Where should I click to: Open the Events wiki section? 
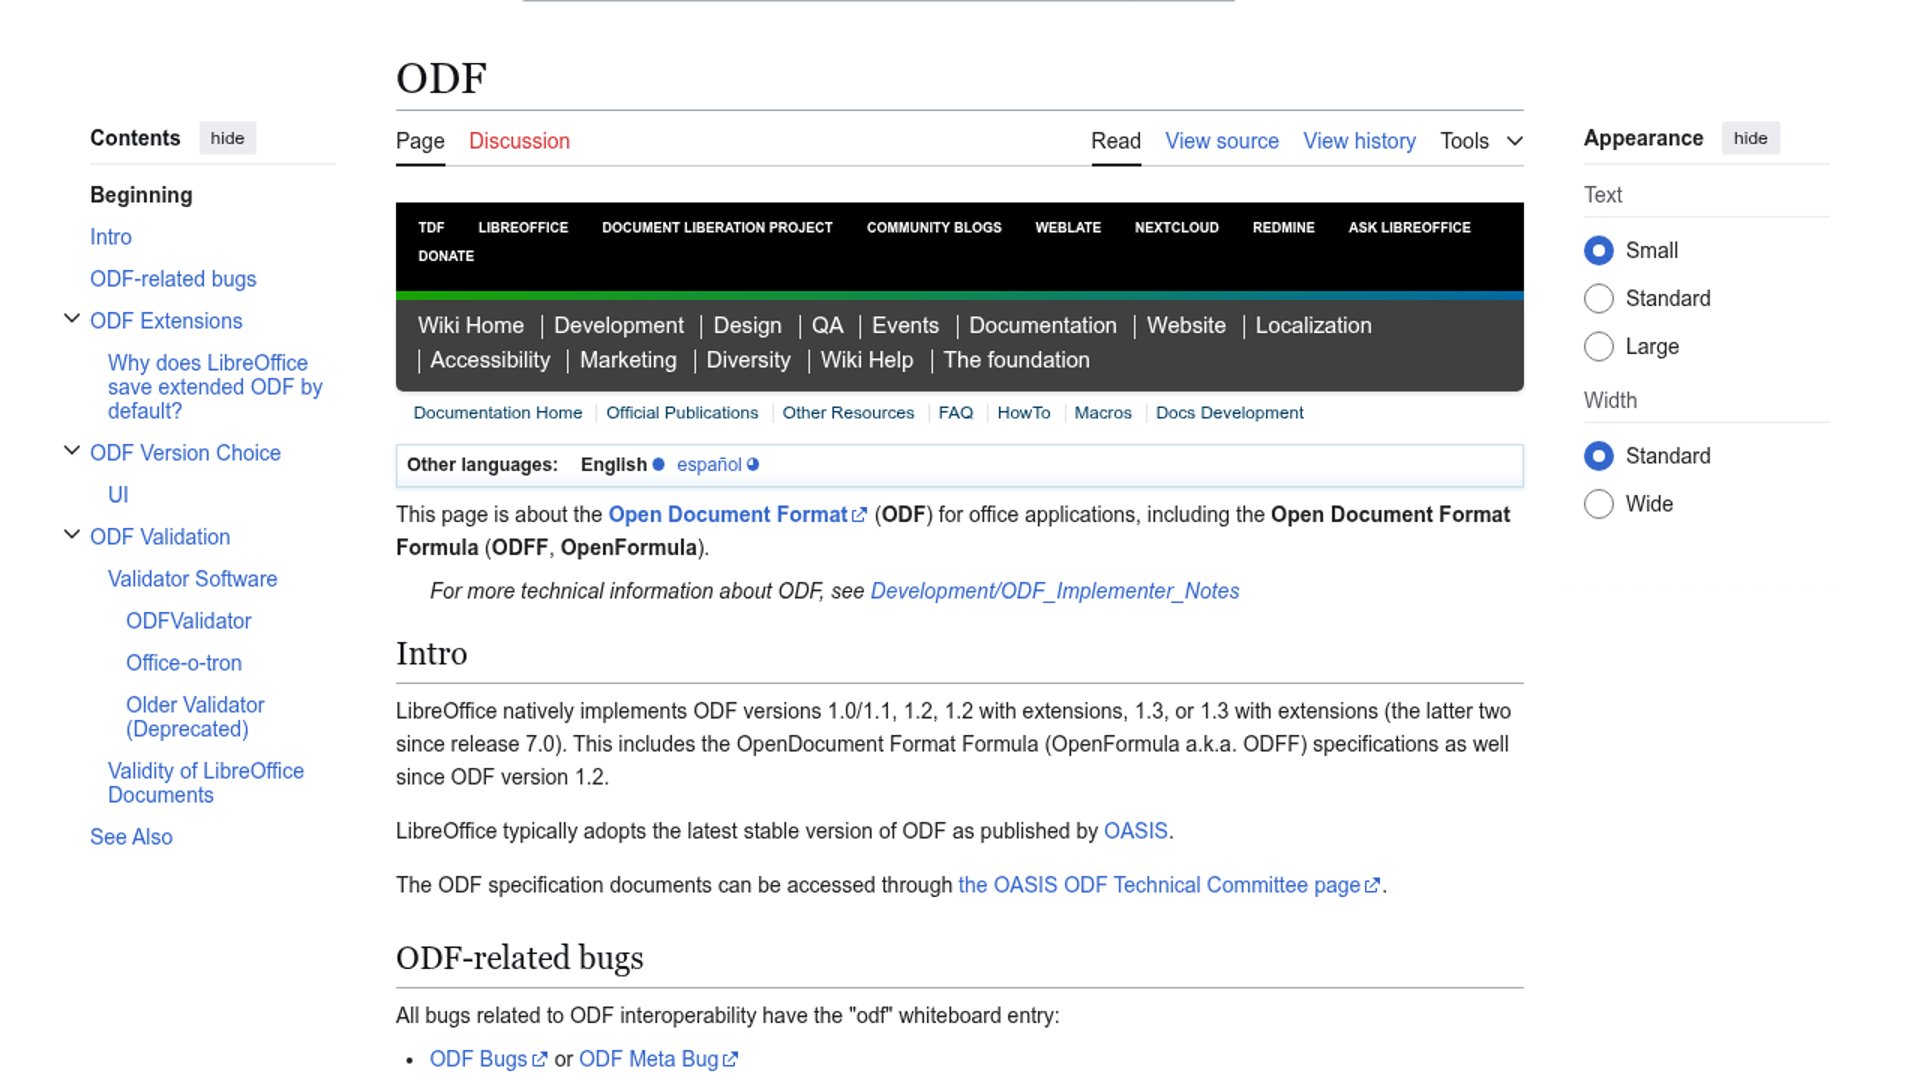point(905,326)
